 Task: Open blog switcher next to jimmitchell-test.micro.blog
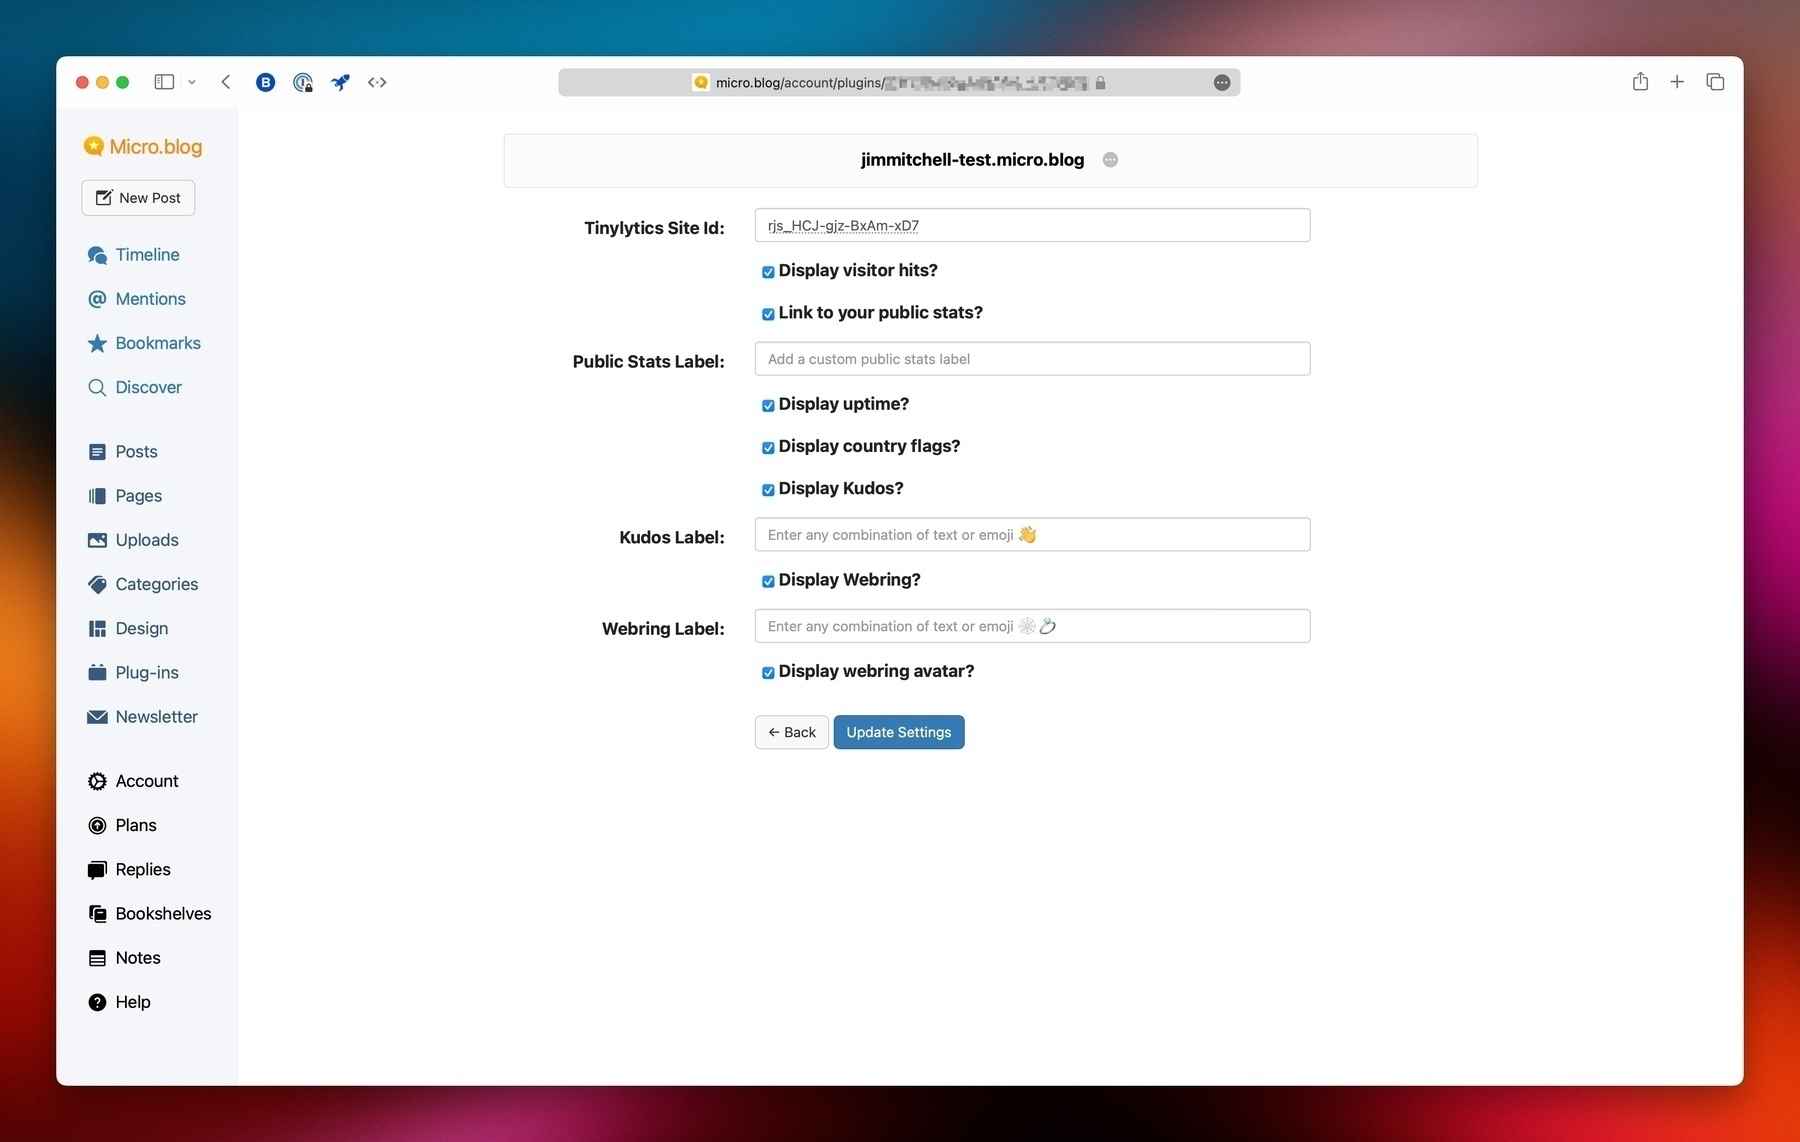[1110, 160]
